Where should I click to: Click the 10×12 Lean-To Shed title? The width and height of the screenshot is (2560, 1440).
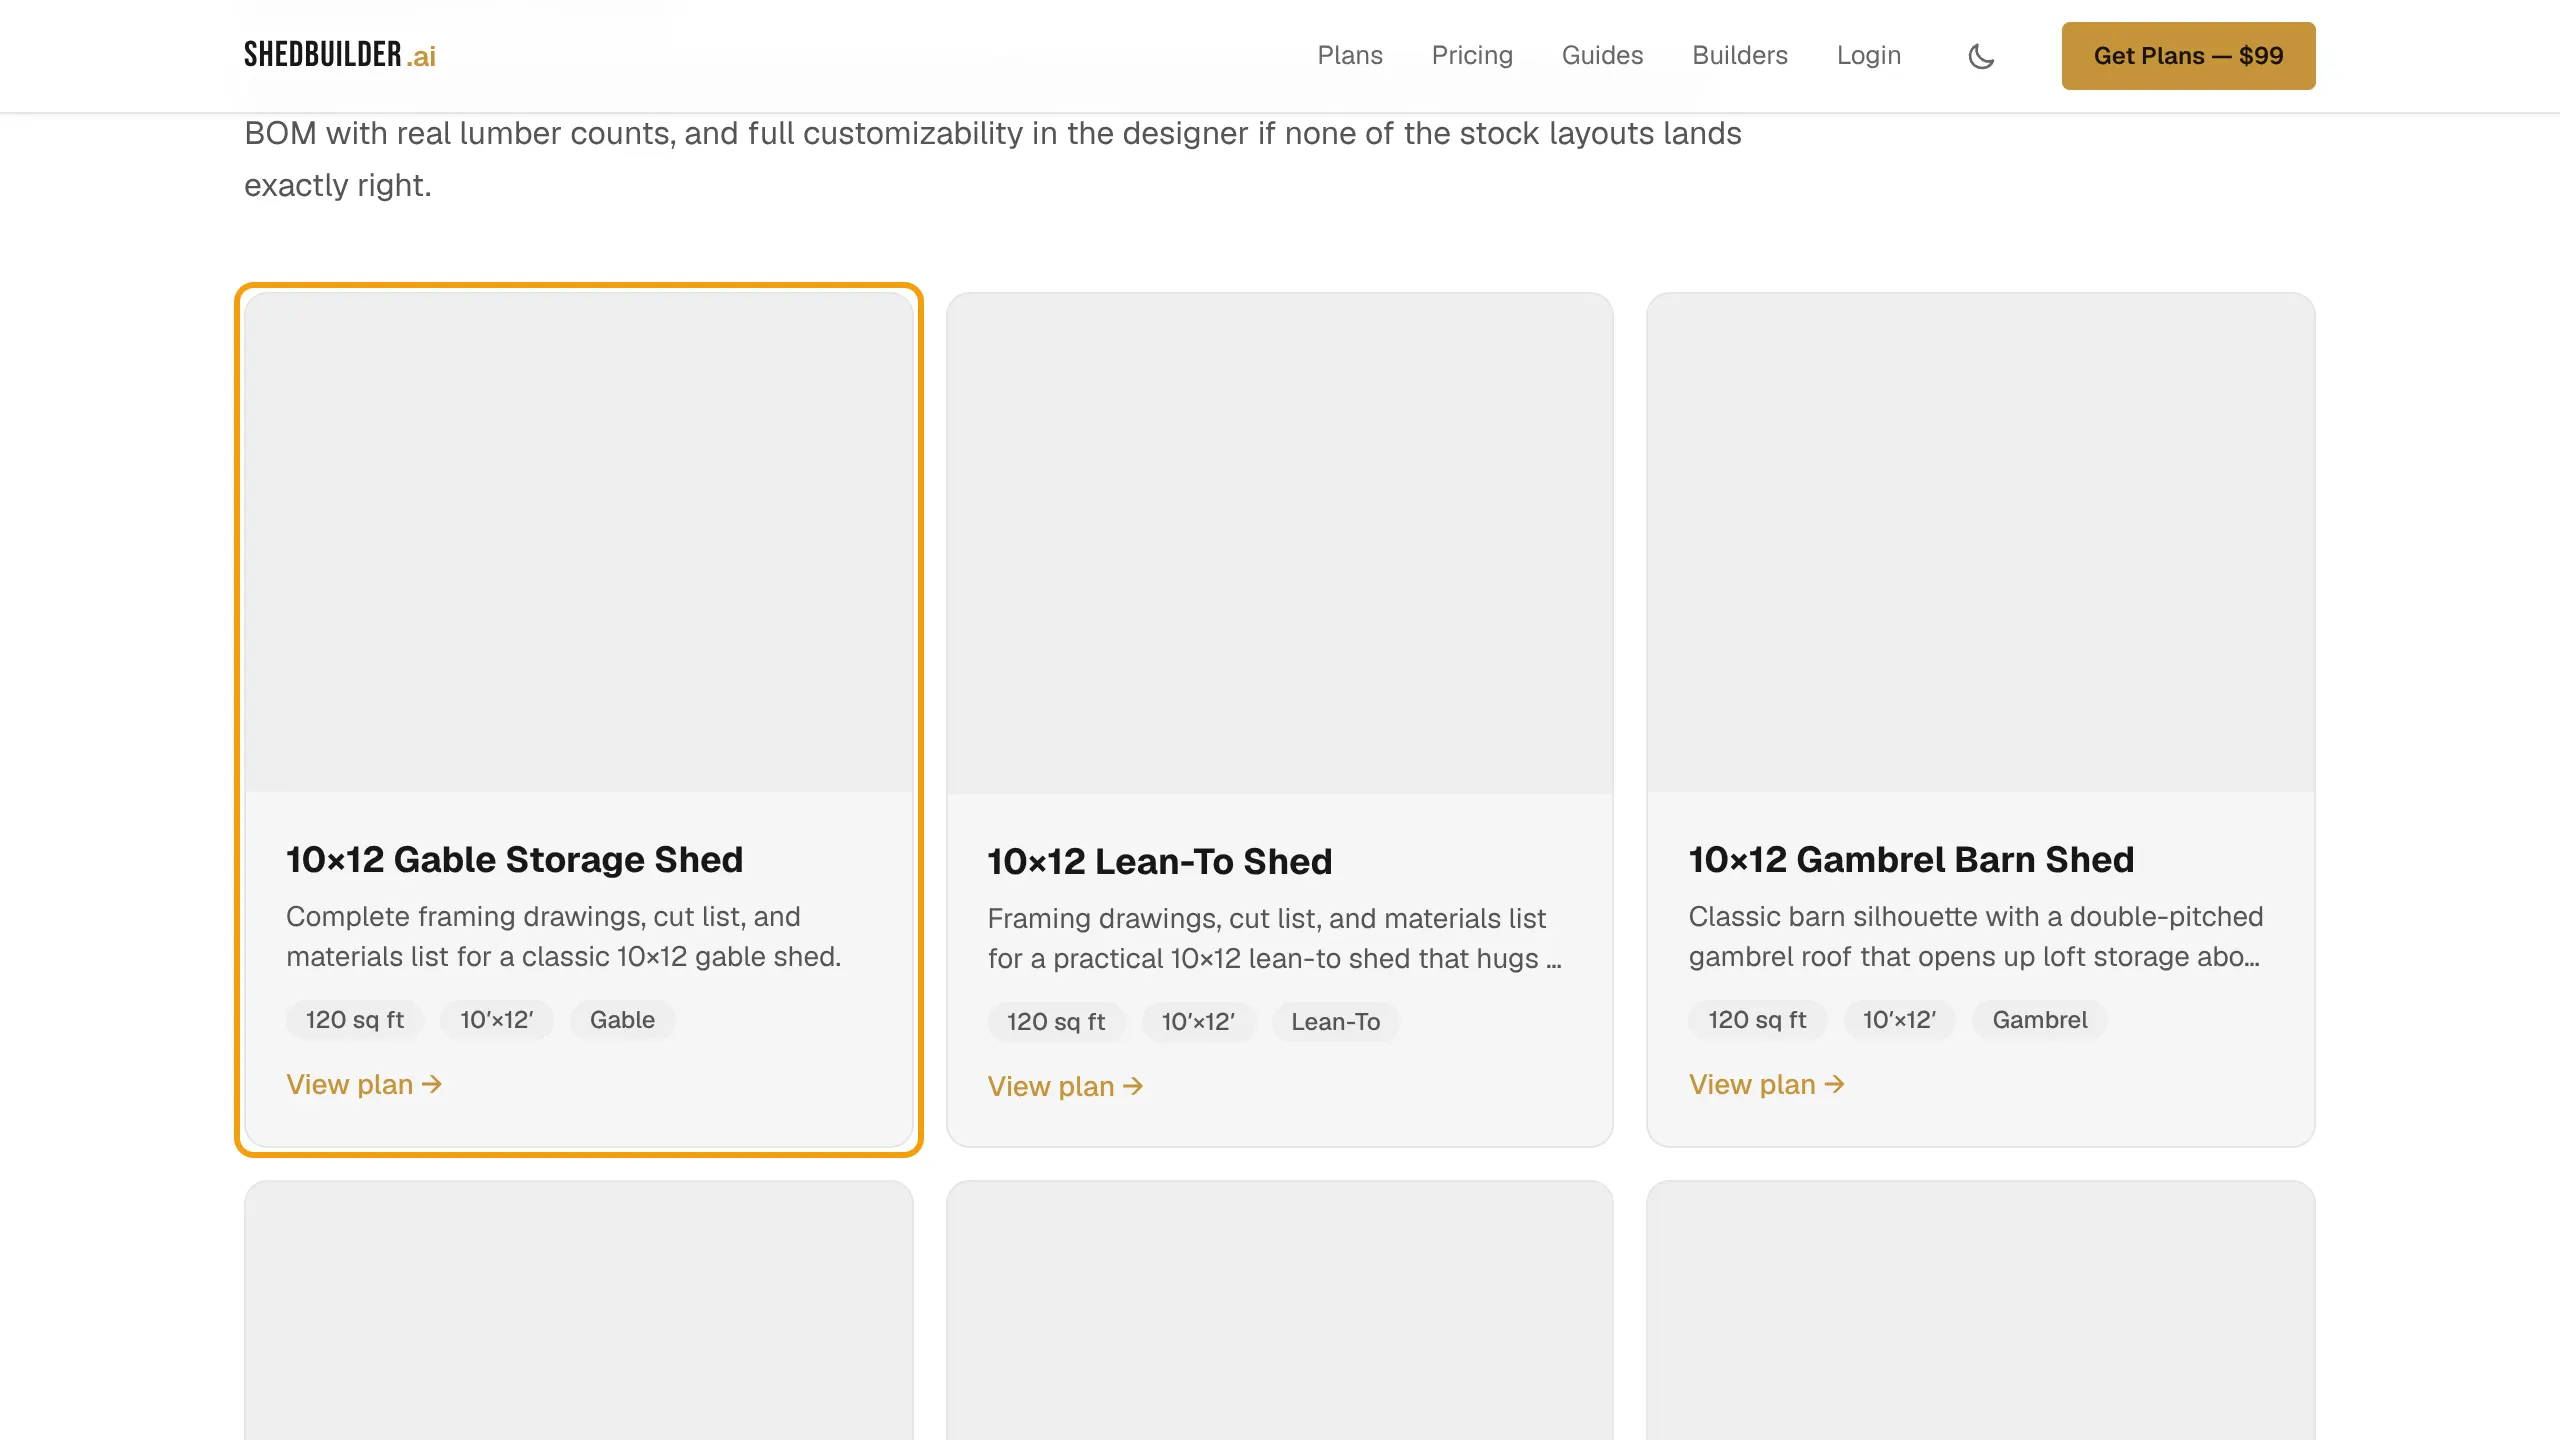tap(1159, 861)
